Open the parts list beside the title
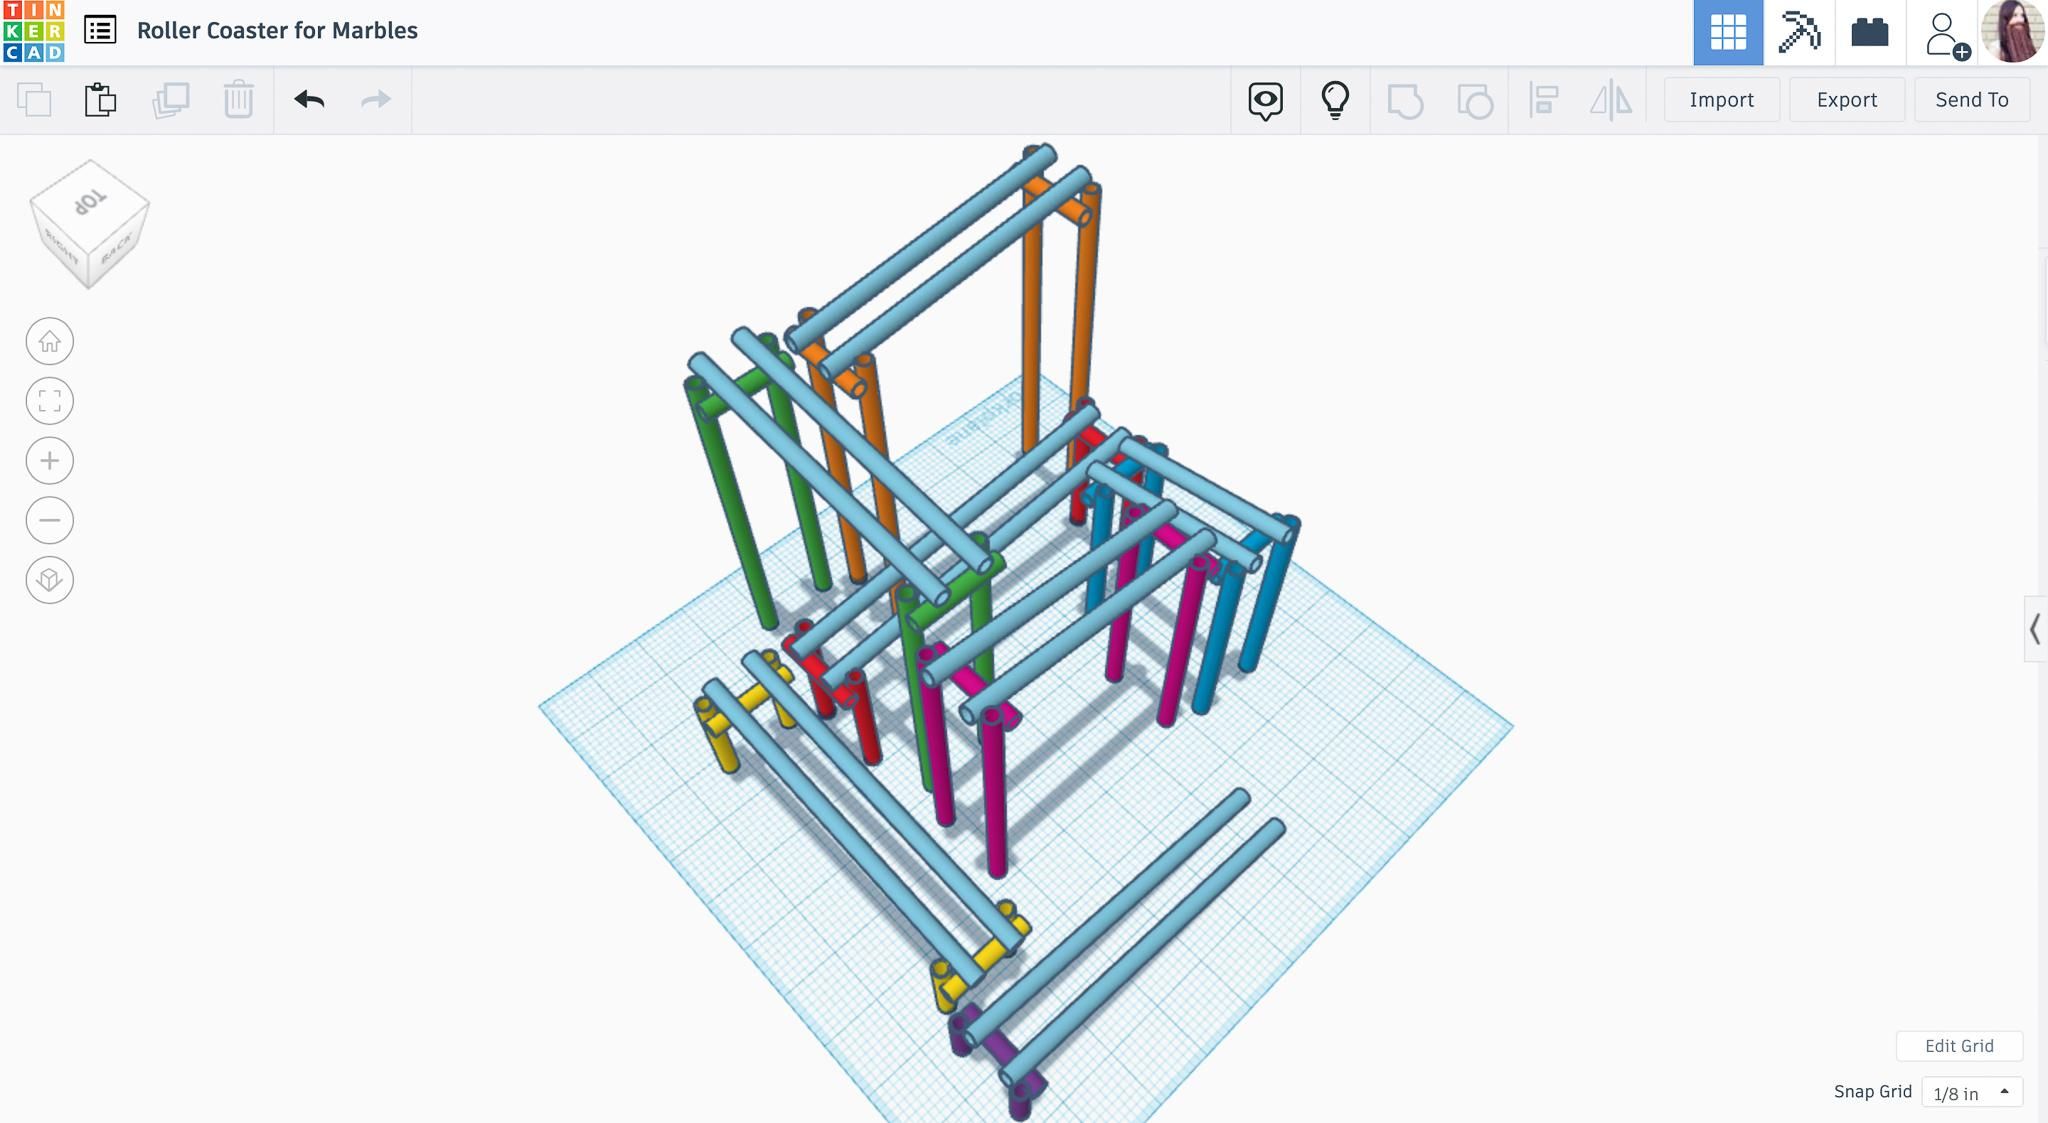 click(99, 30)
